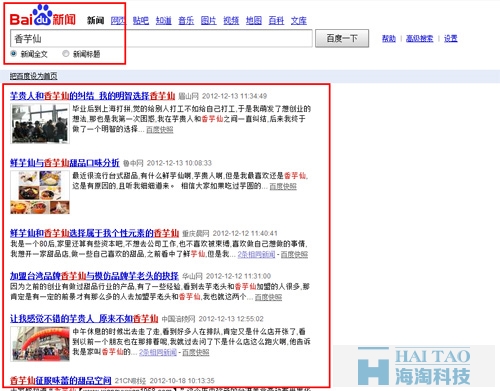Switch to the 贴吧 tab

click(x=141, y=21)
